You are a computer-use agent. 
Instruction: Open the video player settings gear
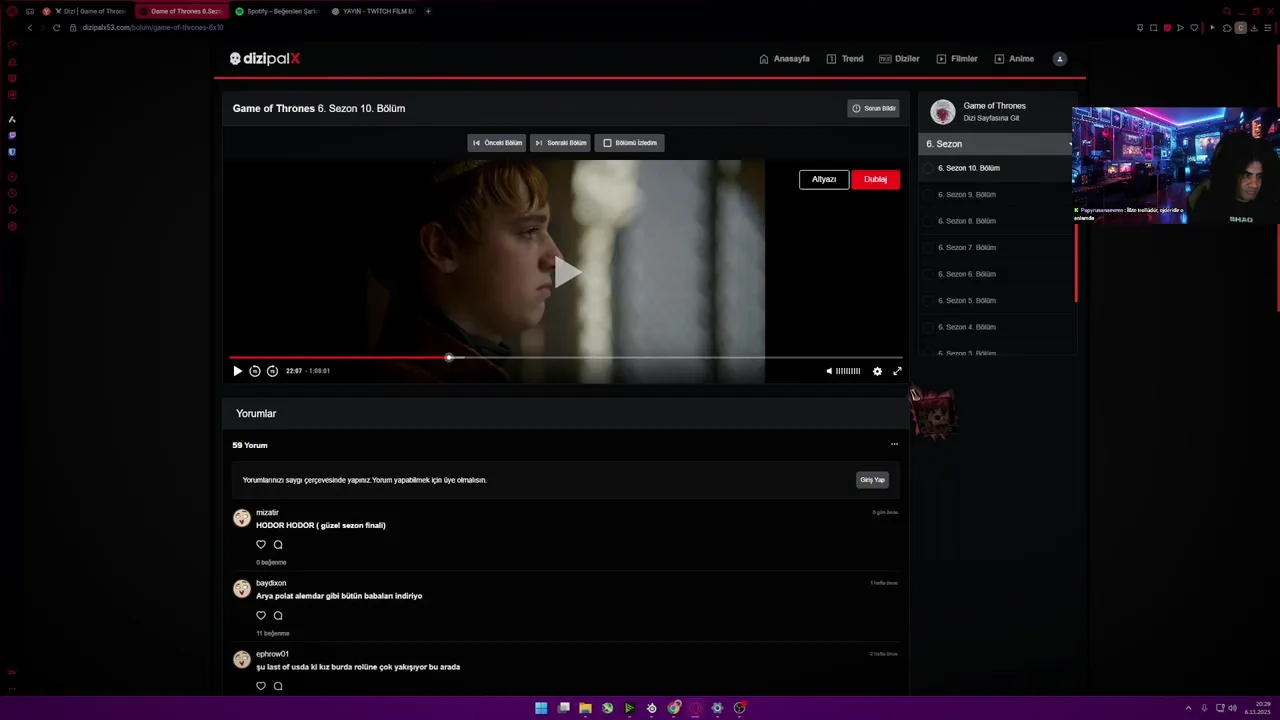[877, 371]
